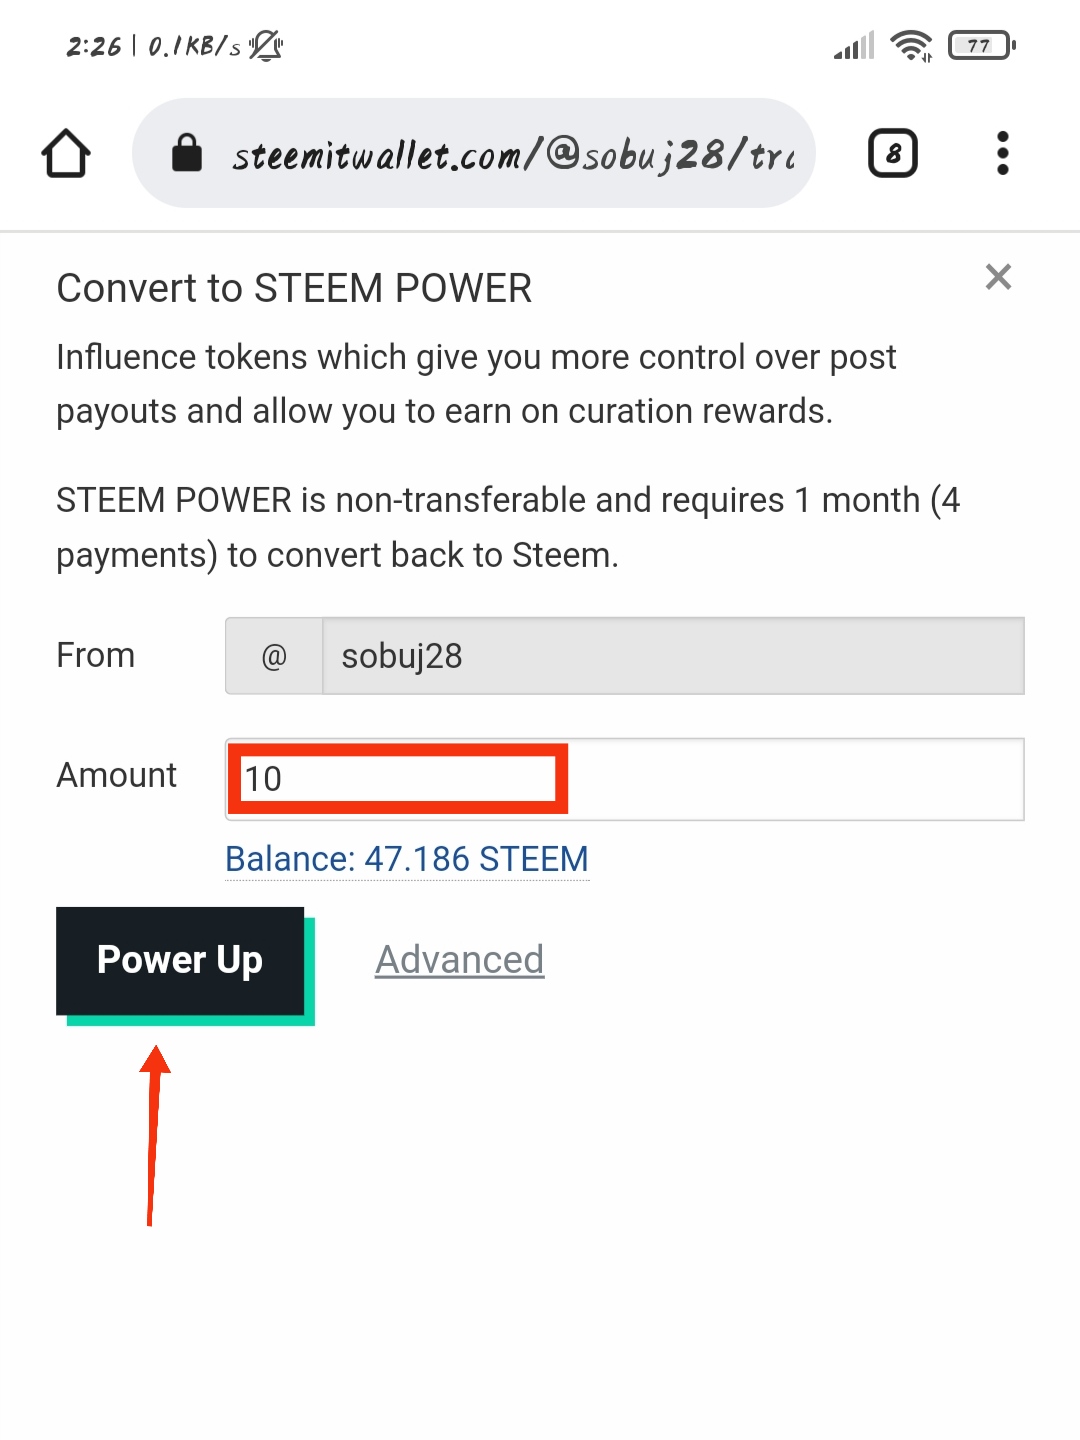Tap the 0.1KB/s network speed indicator
This screenshot has width=1080, height=1440.
point(194,46)
